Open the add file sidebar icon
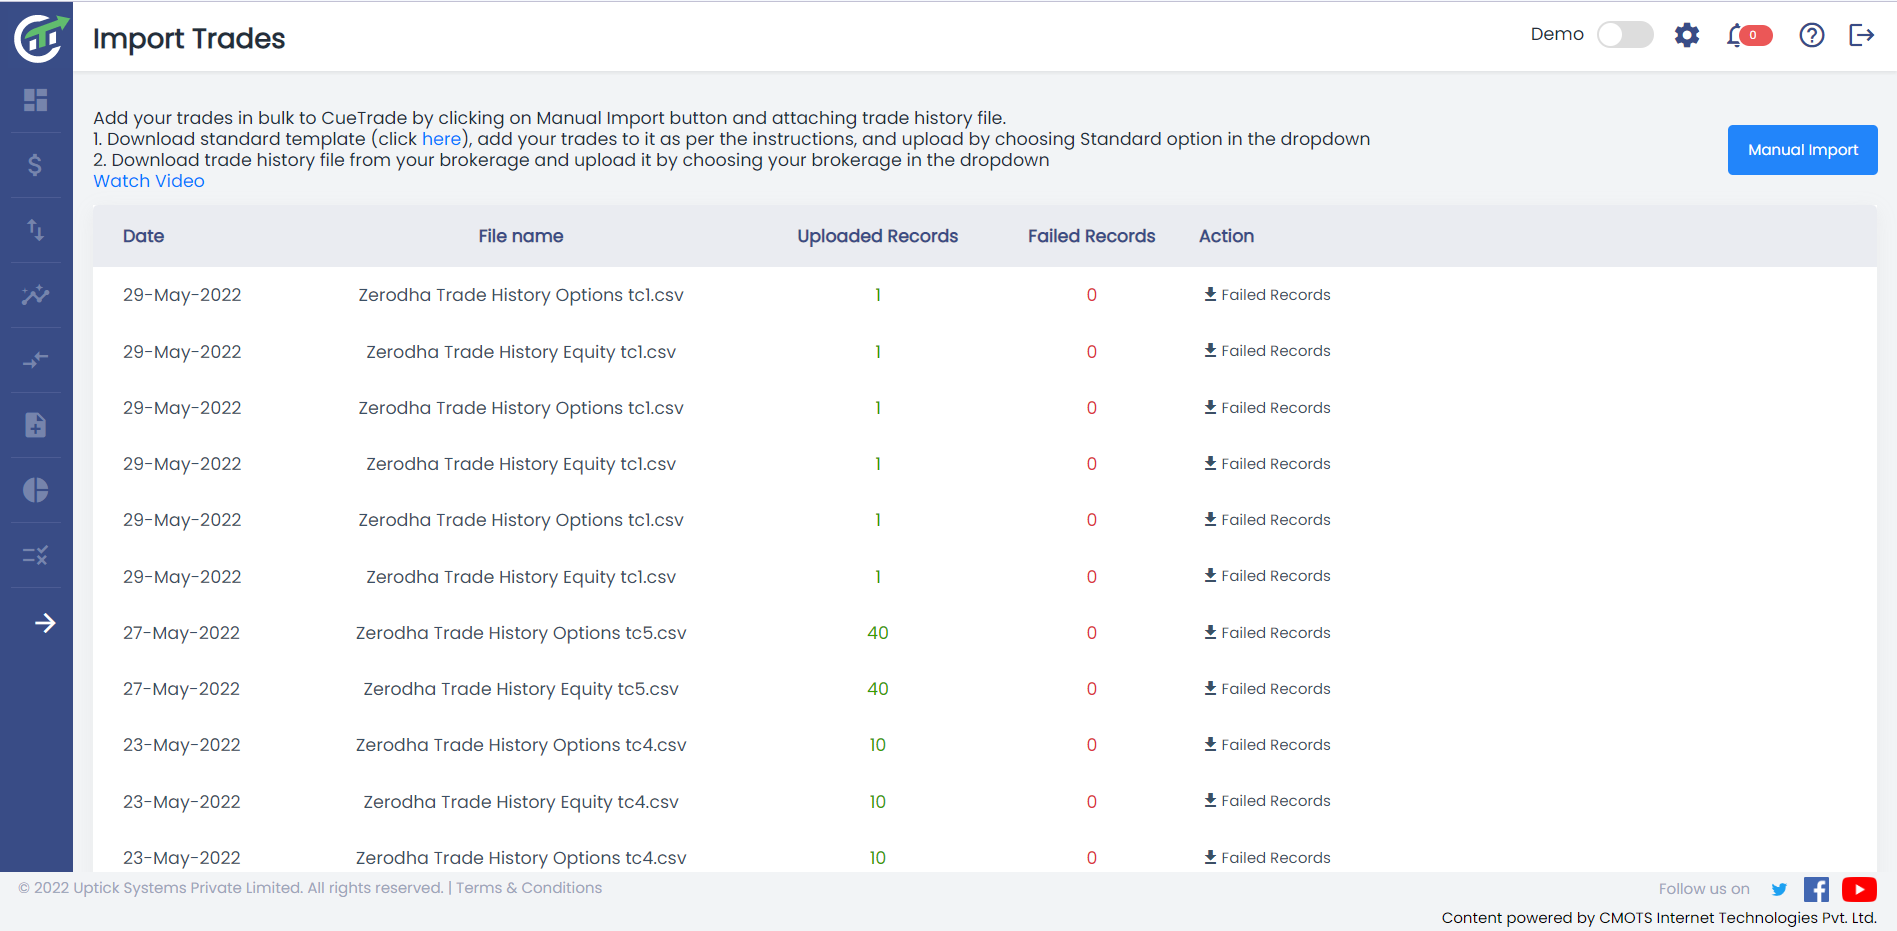This screenshot has height=931, width=1897. 36,425
